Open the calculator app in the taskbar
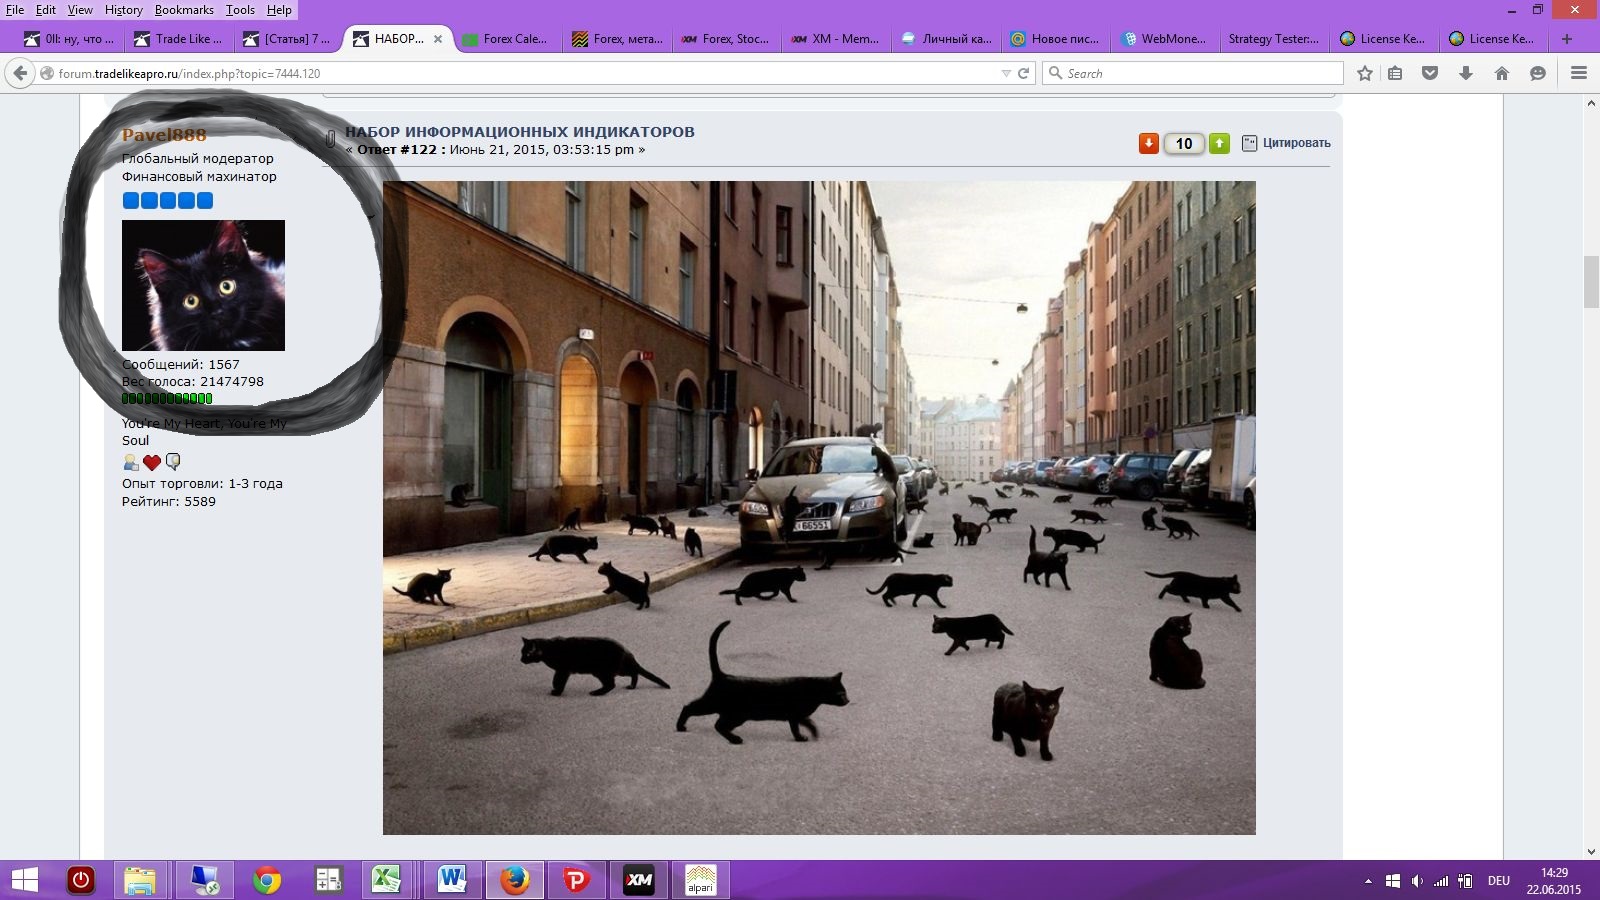 pos(329,880)
